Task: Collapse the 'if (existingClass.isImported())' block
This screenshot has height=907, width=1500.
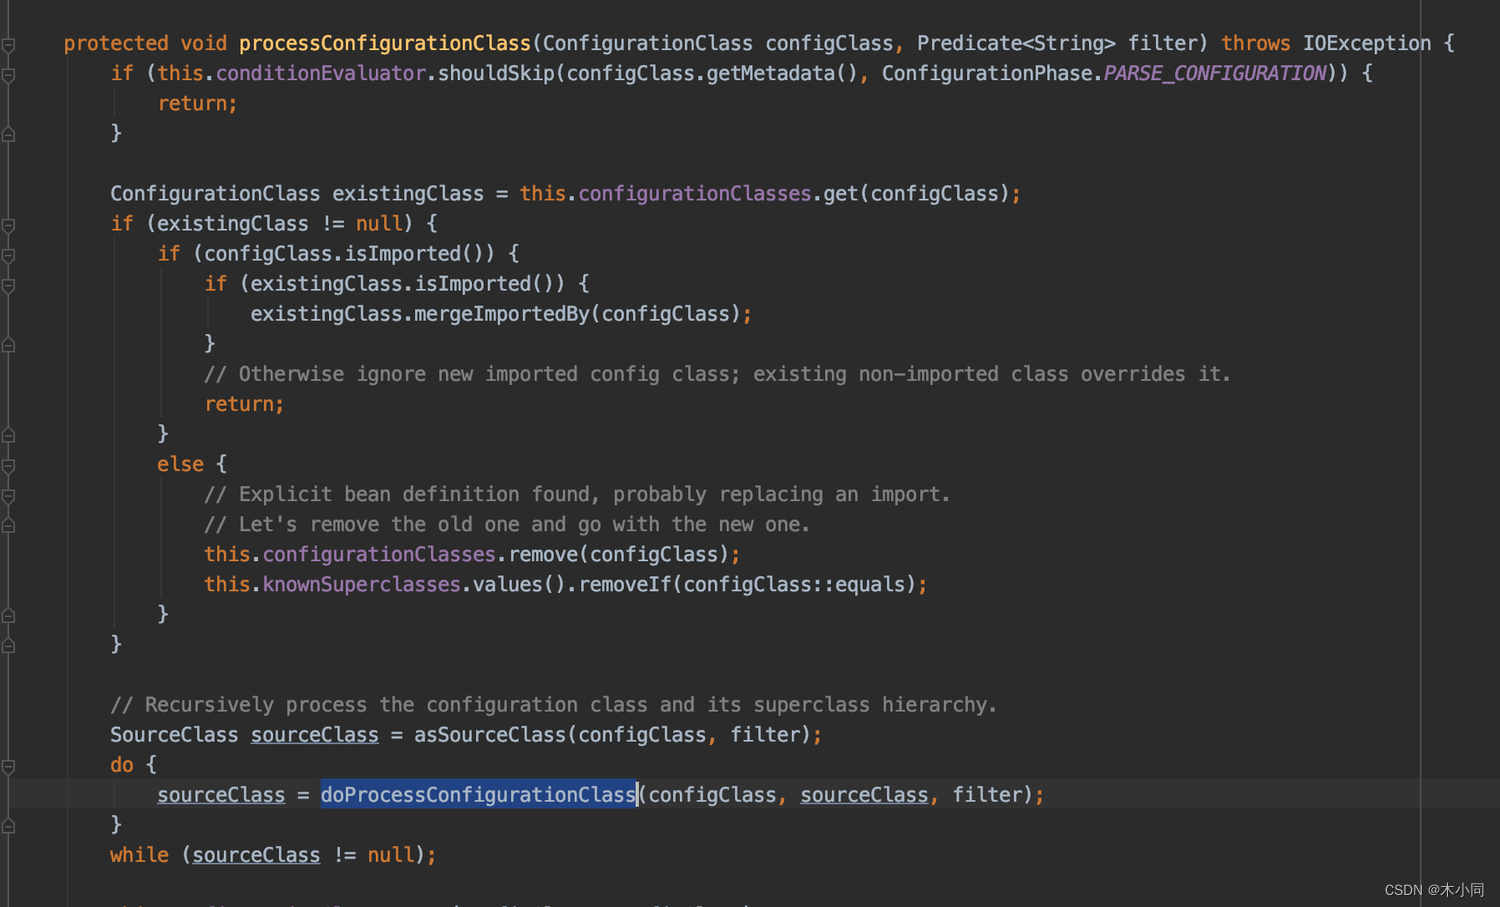Action: click(x=8, y=285)
